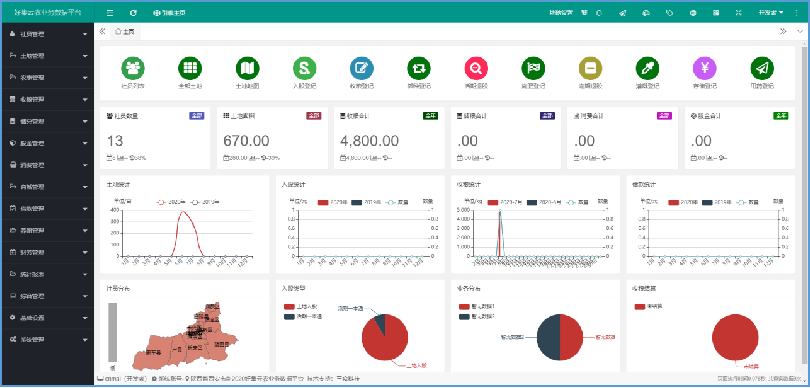Open the folded-map shortcut icon
Viewport: 810px width, 388px height.
(x=248, y=68)
